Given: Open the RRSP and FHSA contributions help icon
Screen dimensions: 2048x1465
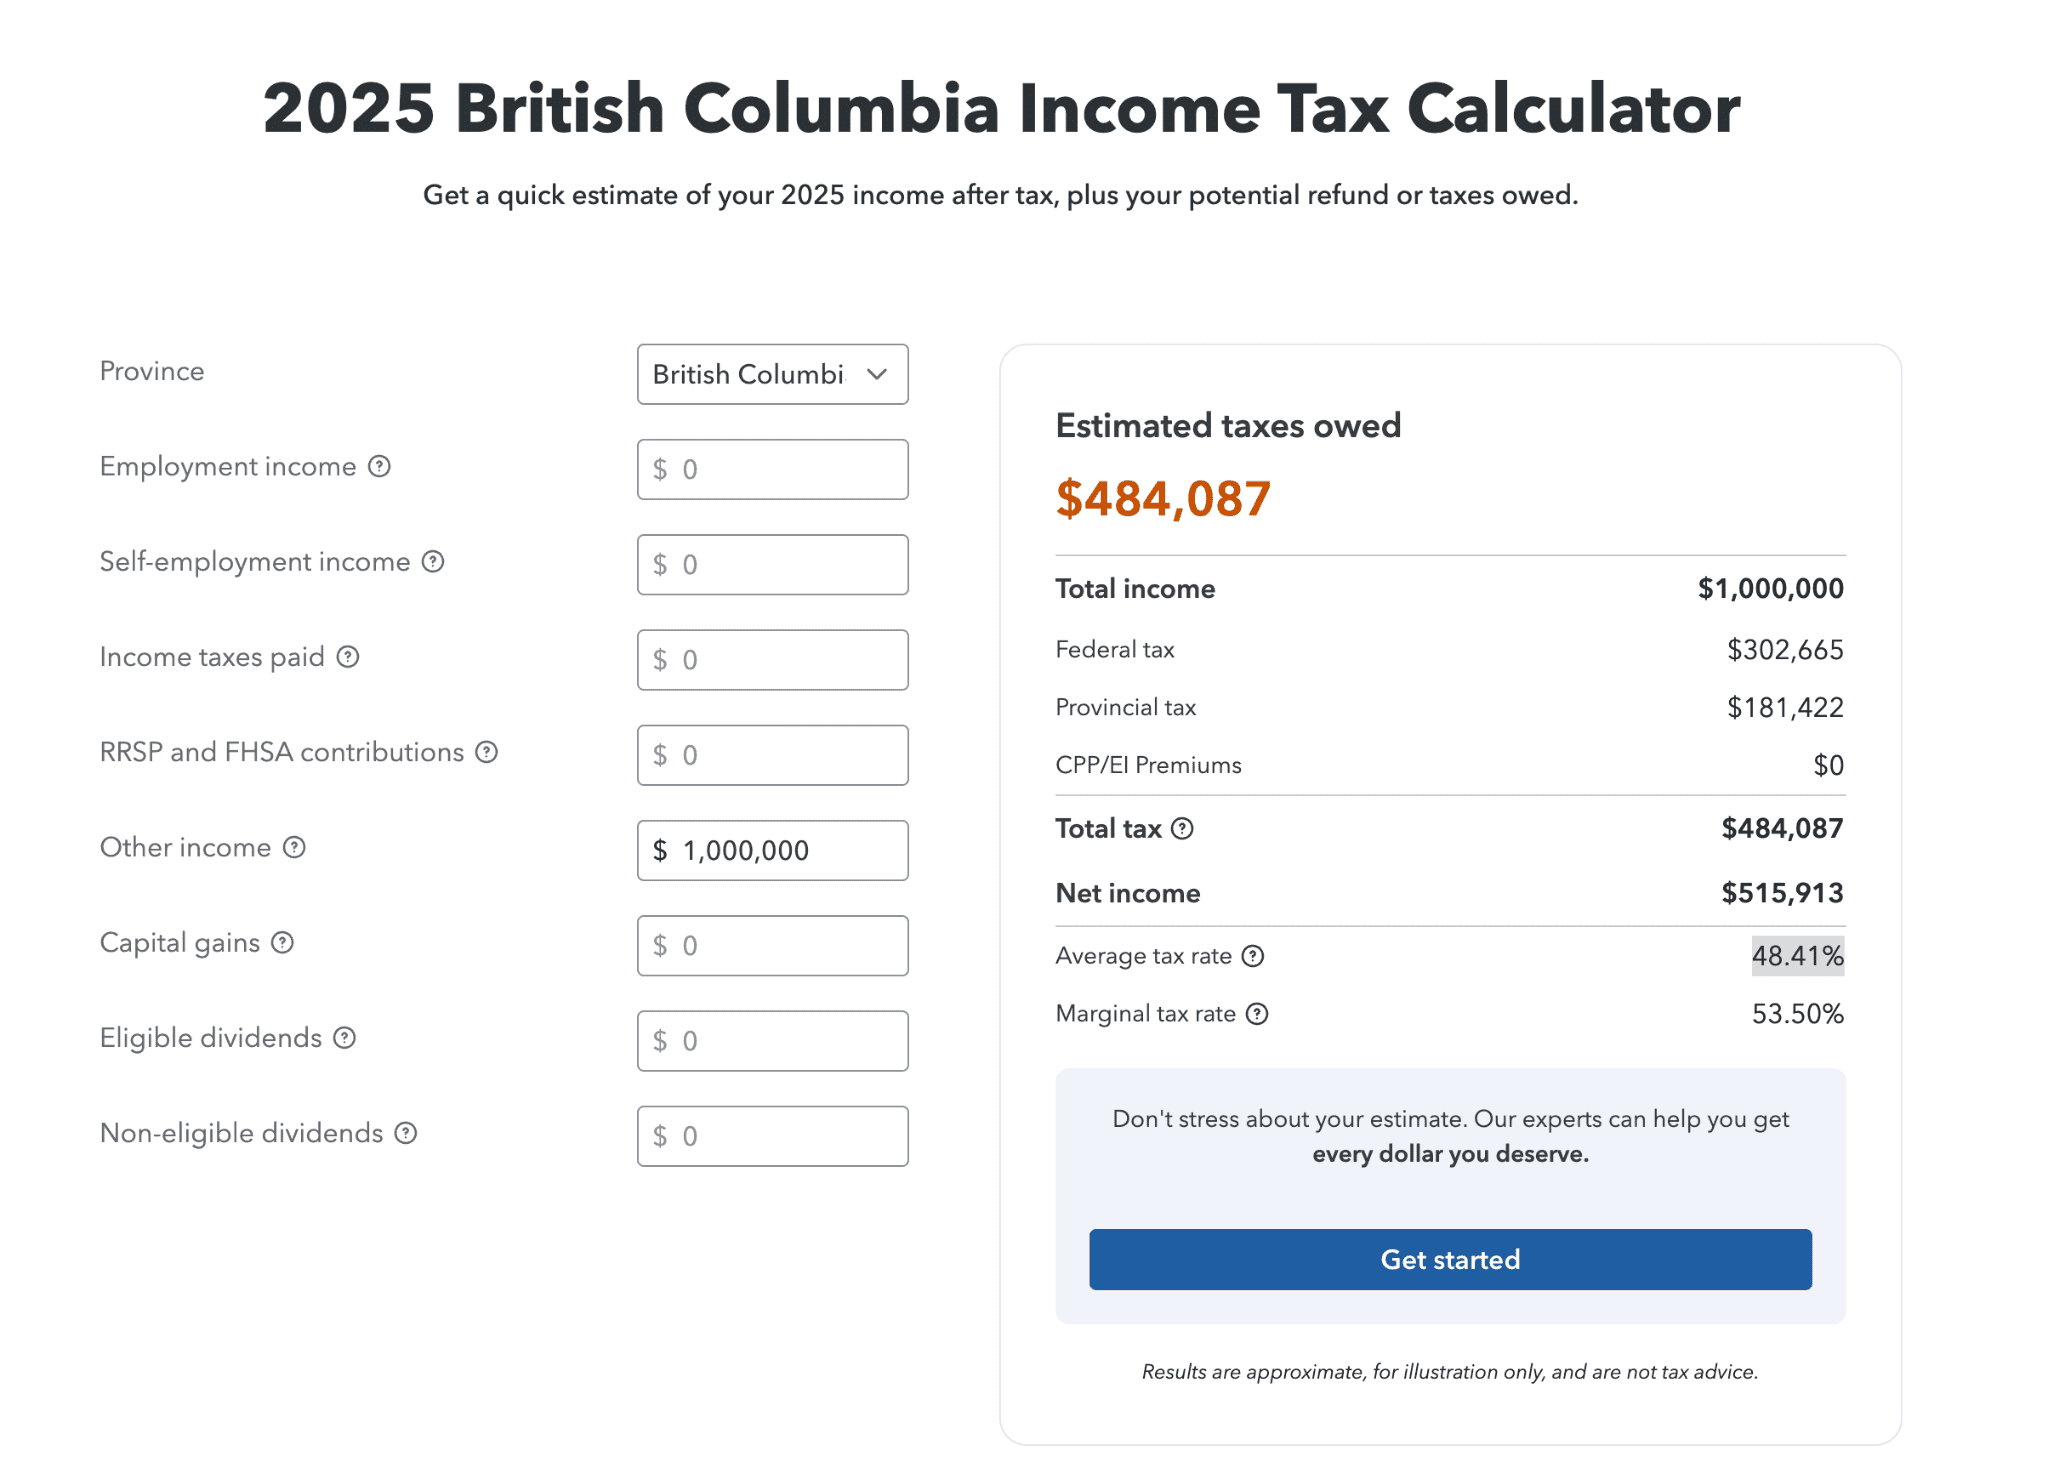Looking at the screenshot, I should [487, 751].
